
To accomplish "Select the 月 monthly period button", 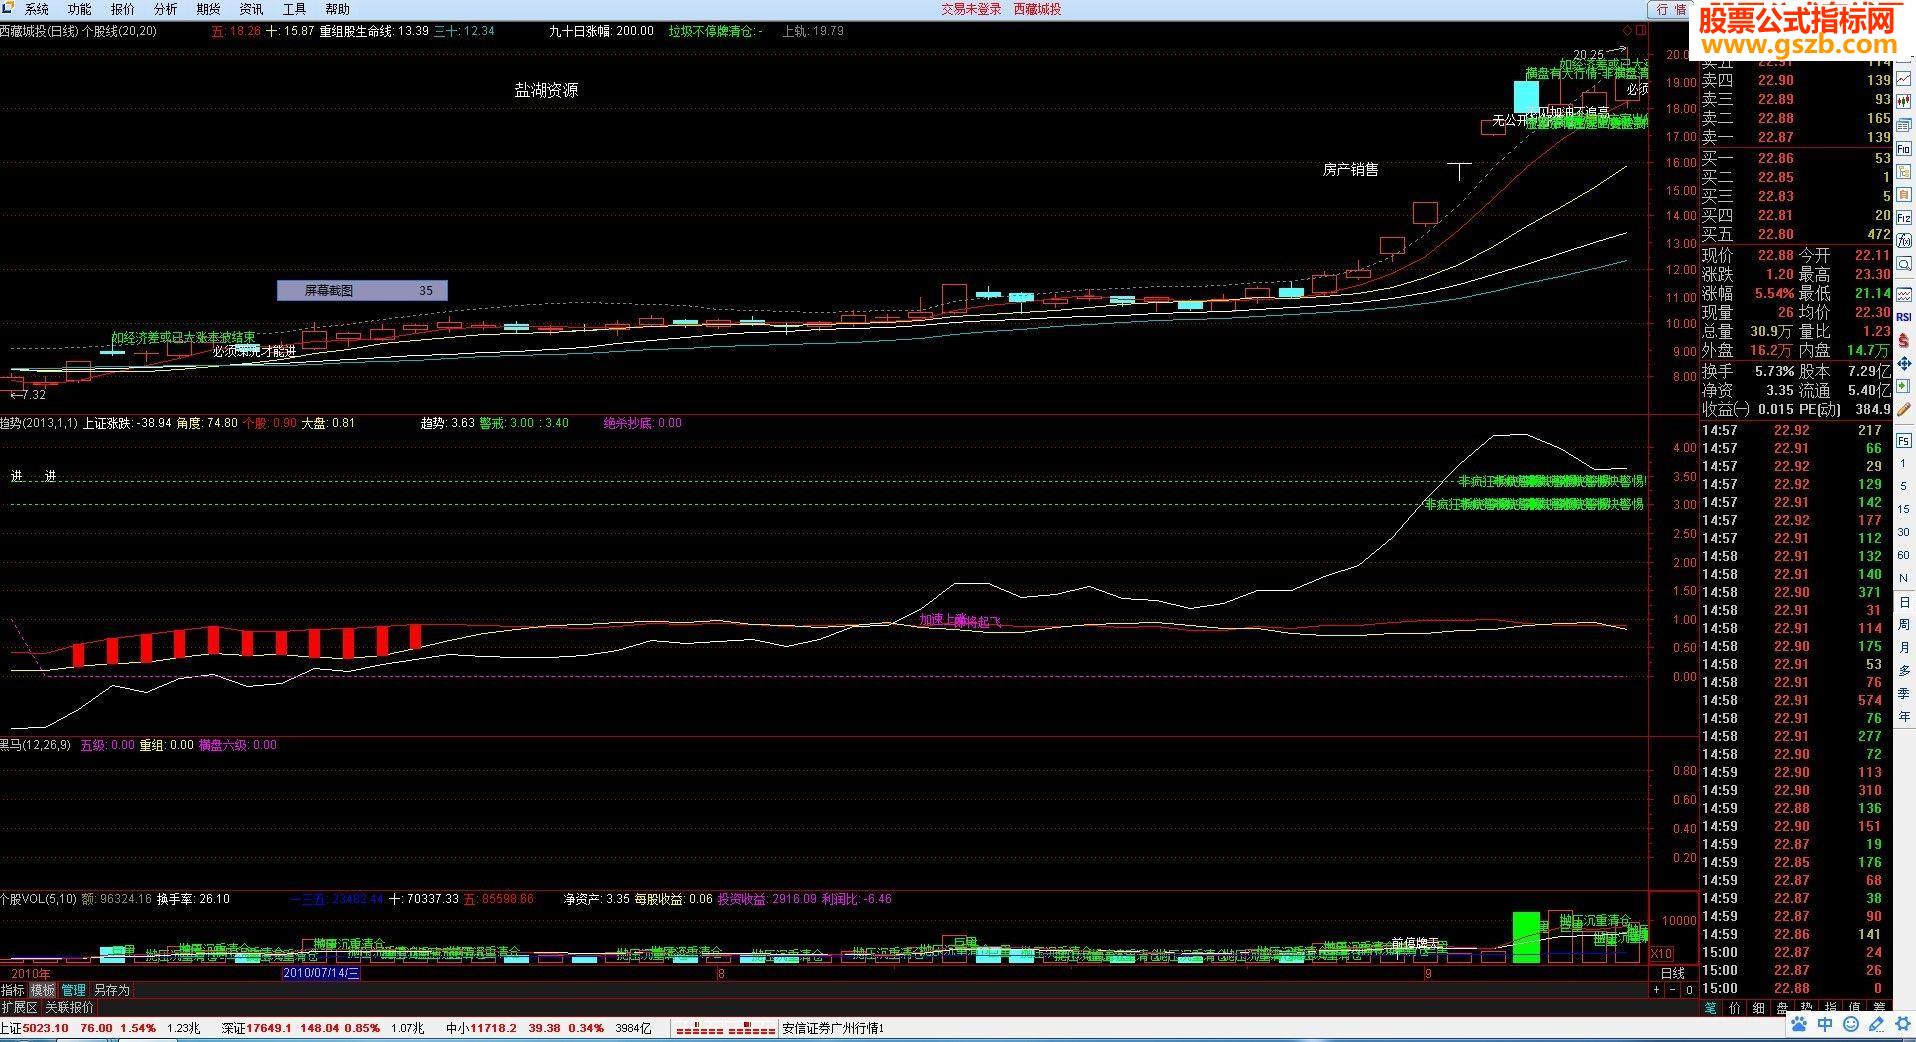I will coord(1904,648).
